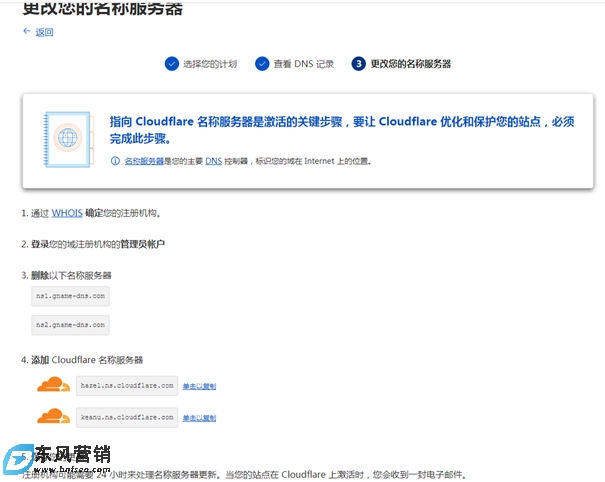605x482 pixels.
Task: Select the ns1.gname-dns.com nameserver box
Action: click(x=70, y=296)
